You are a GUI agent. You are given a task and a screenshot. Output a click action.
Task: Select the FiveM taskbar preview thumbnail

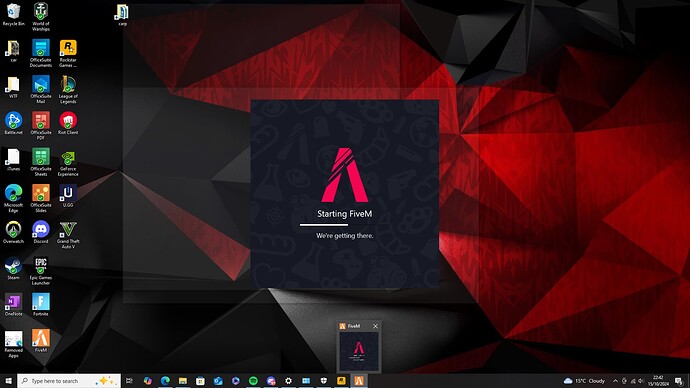359,351
